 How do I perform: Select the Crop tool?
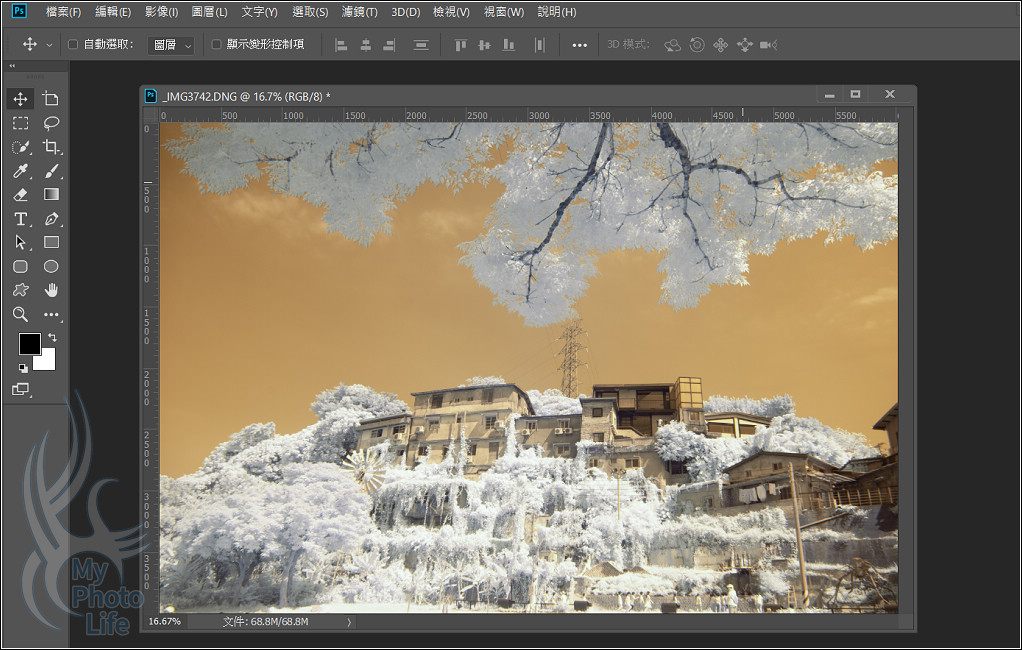coord(51,147)
